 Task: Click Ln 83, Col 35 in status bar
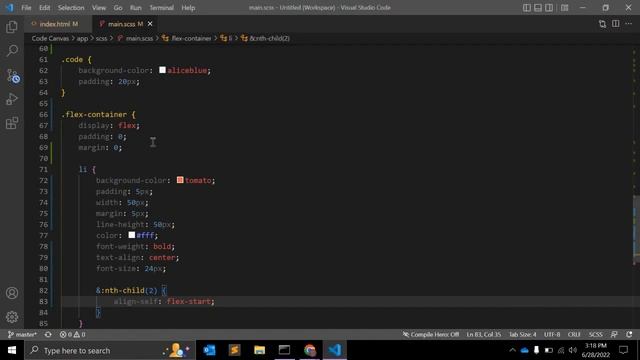[484, 334]
